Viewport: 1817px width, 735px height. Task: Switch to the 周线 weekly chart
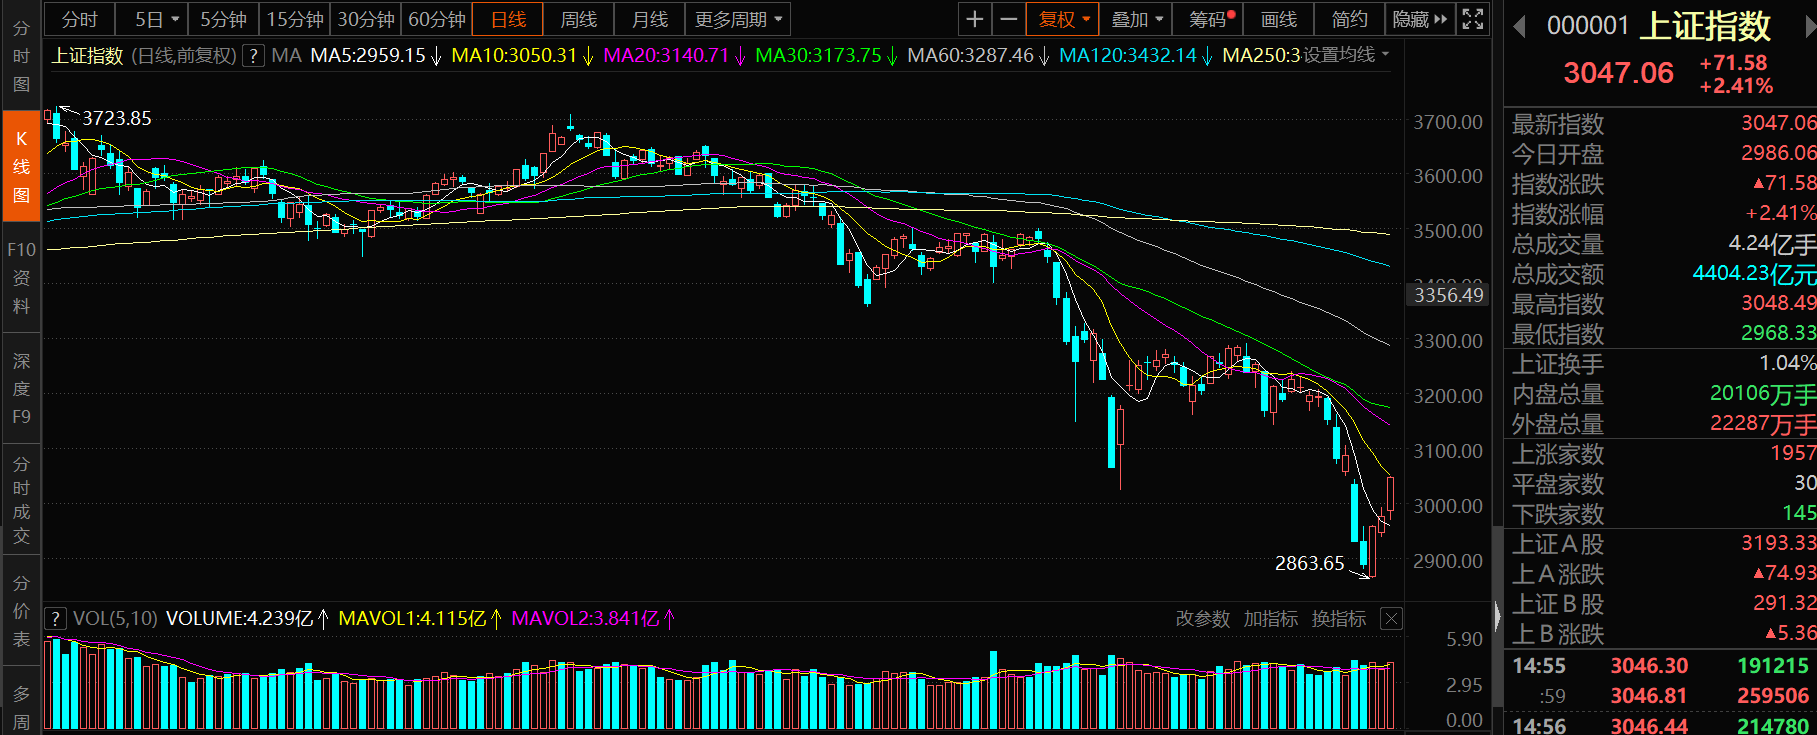(579, 19)
